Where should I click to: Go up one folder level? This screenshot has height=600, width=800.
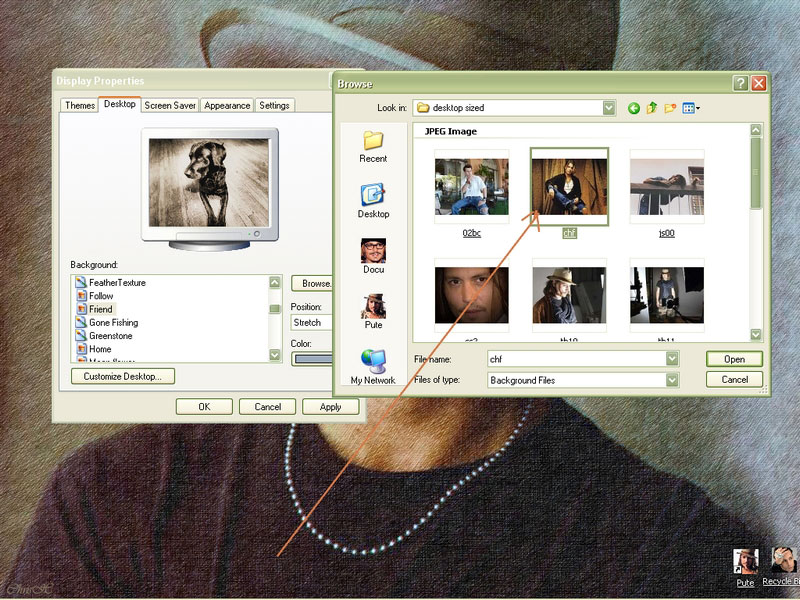pyautogui.click(x=652, y=108)
